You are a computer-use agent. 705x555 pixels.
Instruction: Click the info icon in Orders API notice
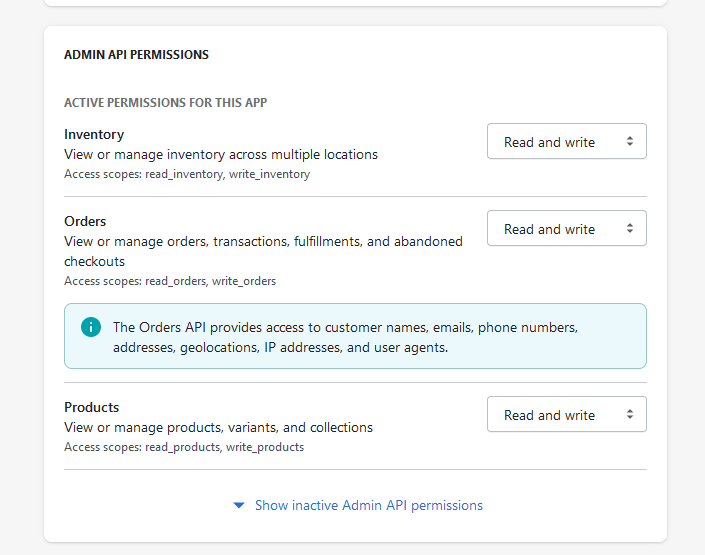[91, 327]
